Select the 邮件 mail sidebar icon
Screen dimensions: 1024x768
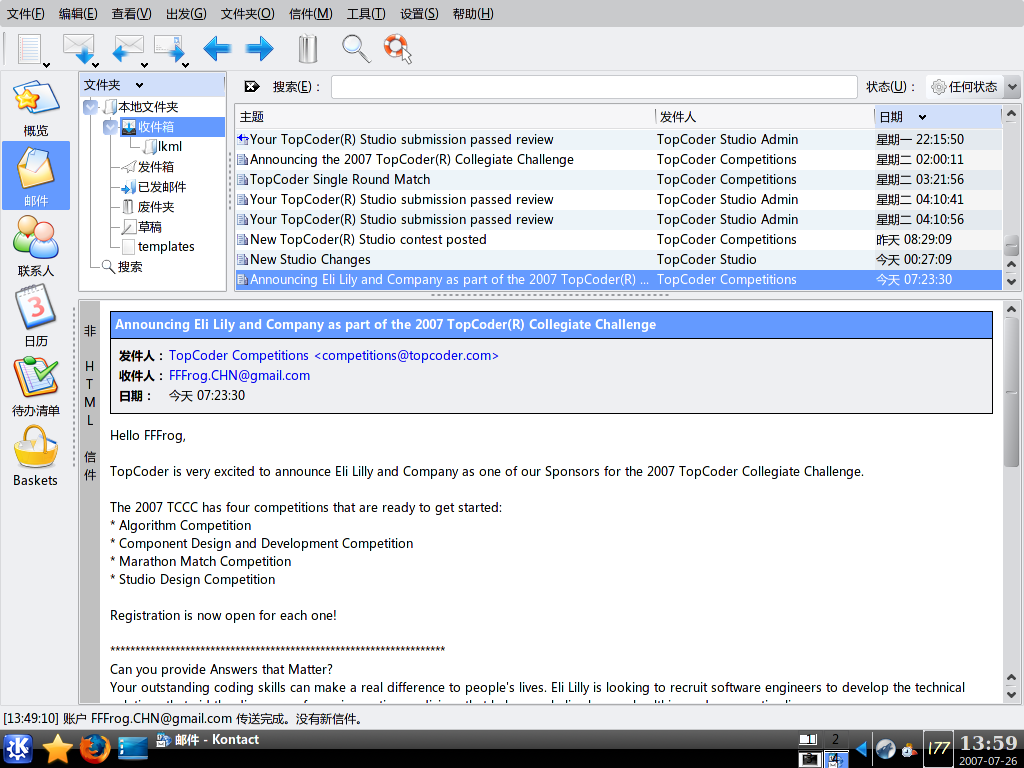[x=36, y=176]
